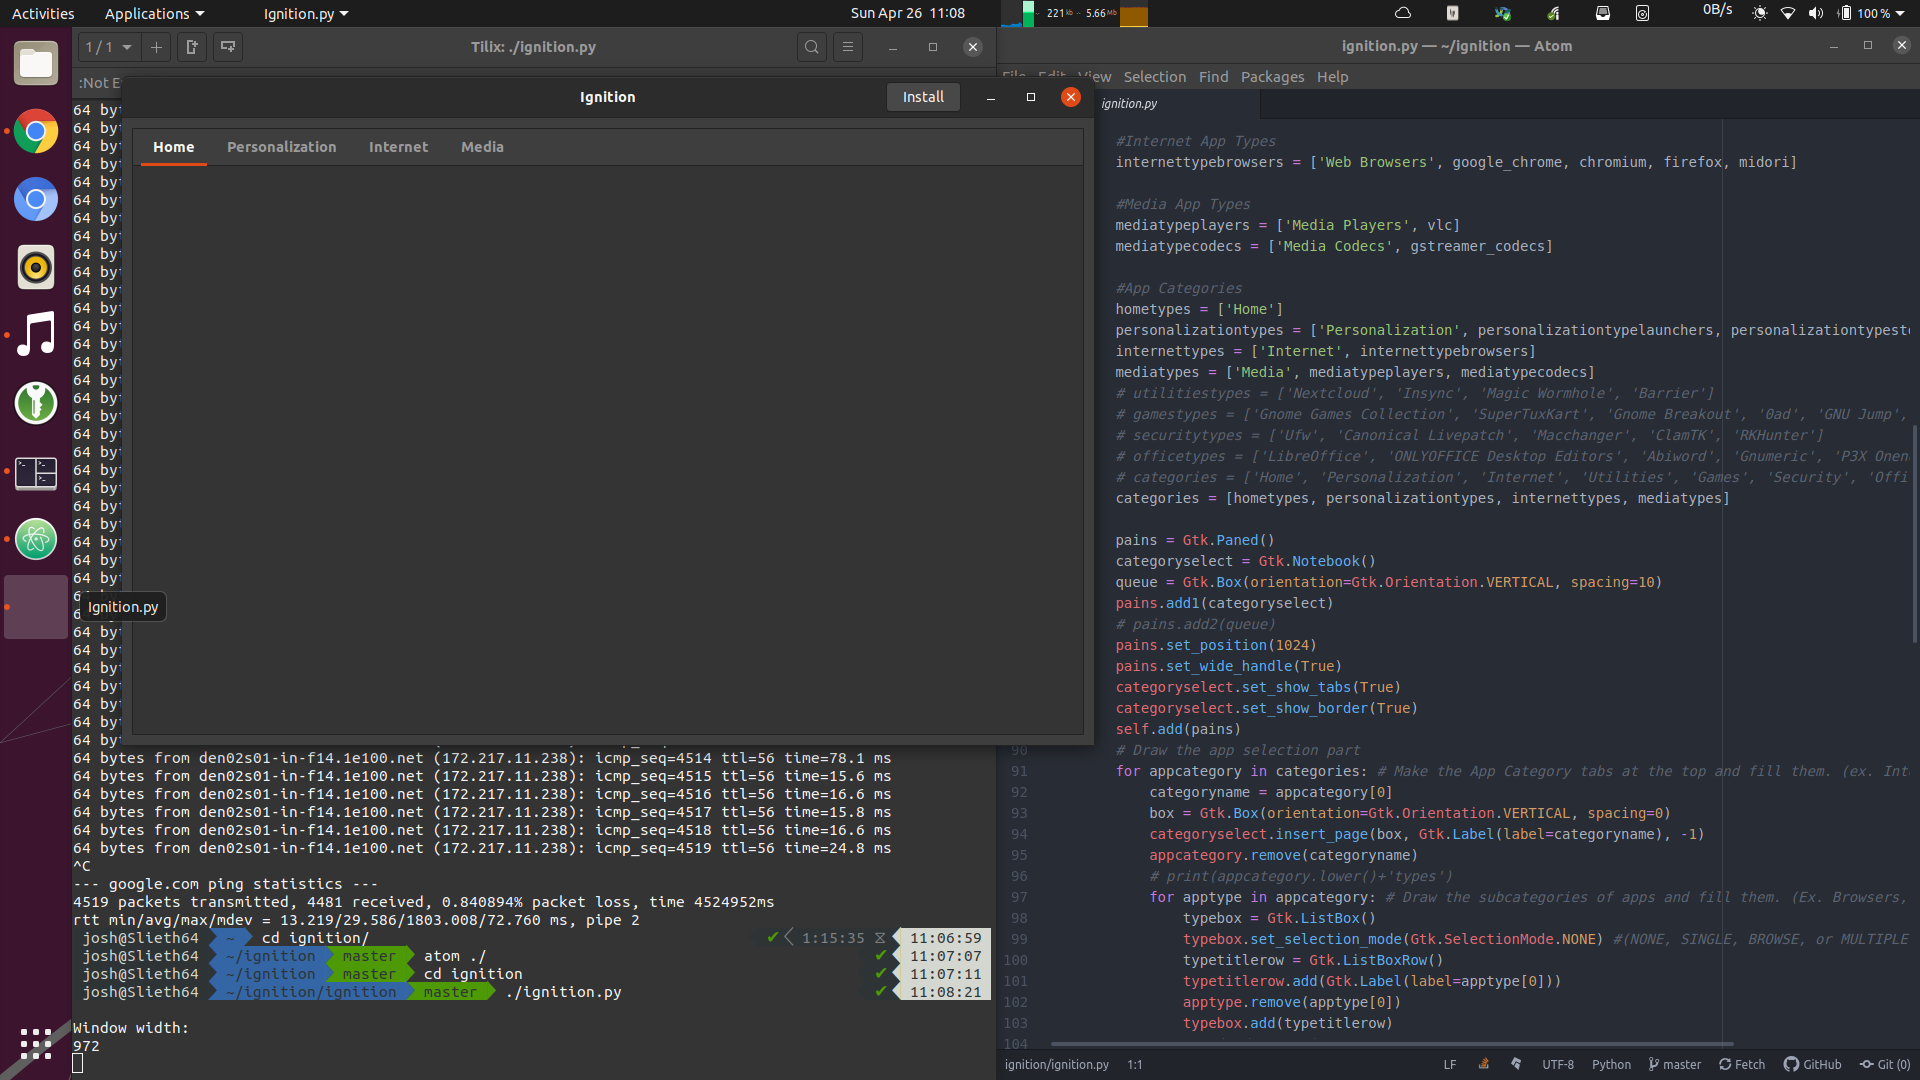Switch to the Internet tab in Ignition
This screenshot has height=1080, width=1920.
pyautogui.click(x=398, y=146)
